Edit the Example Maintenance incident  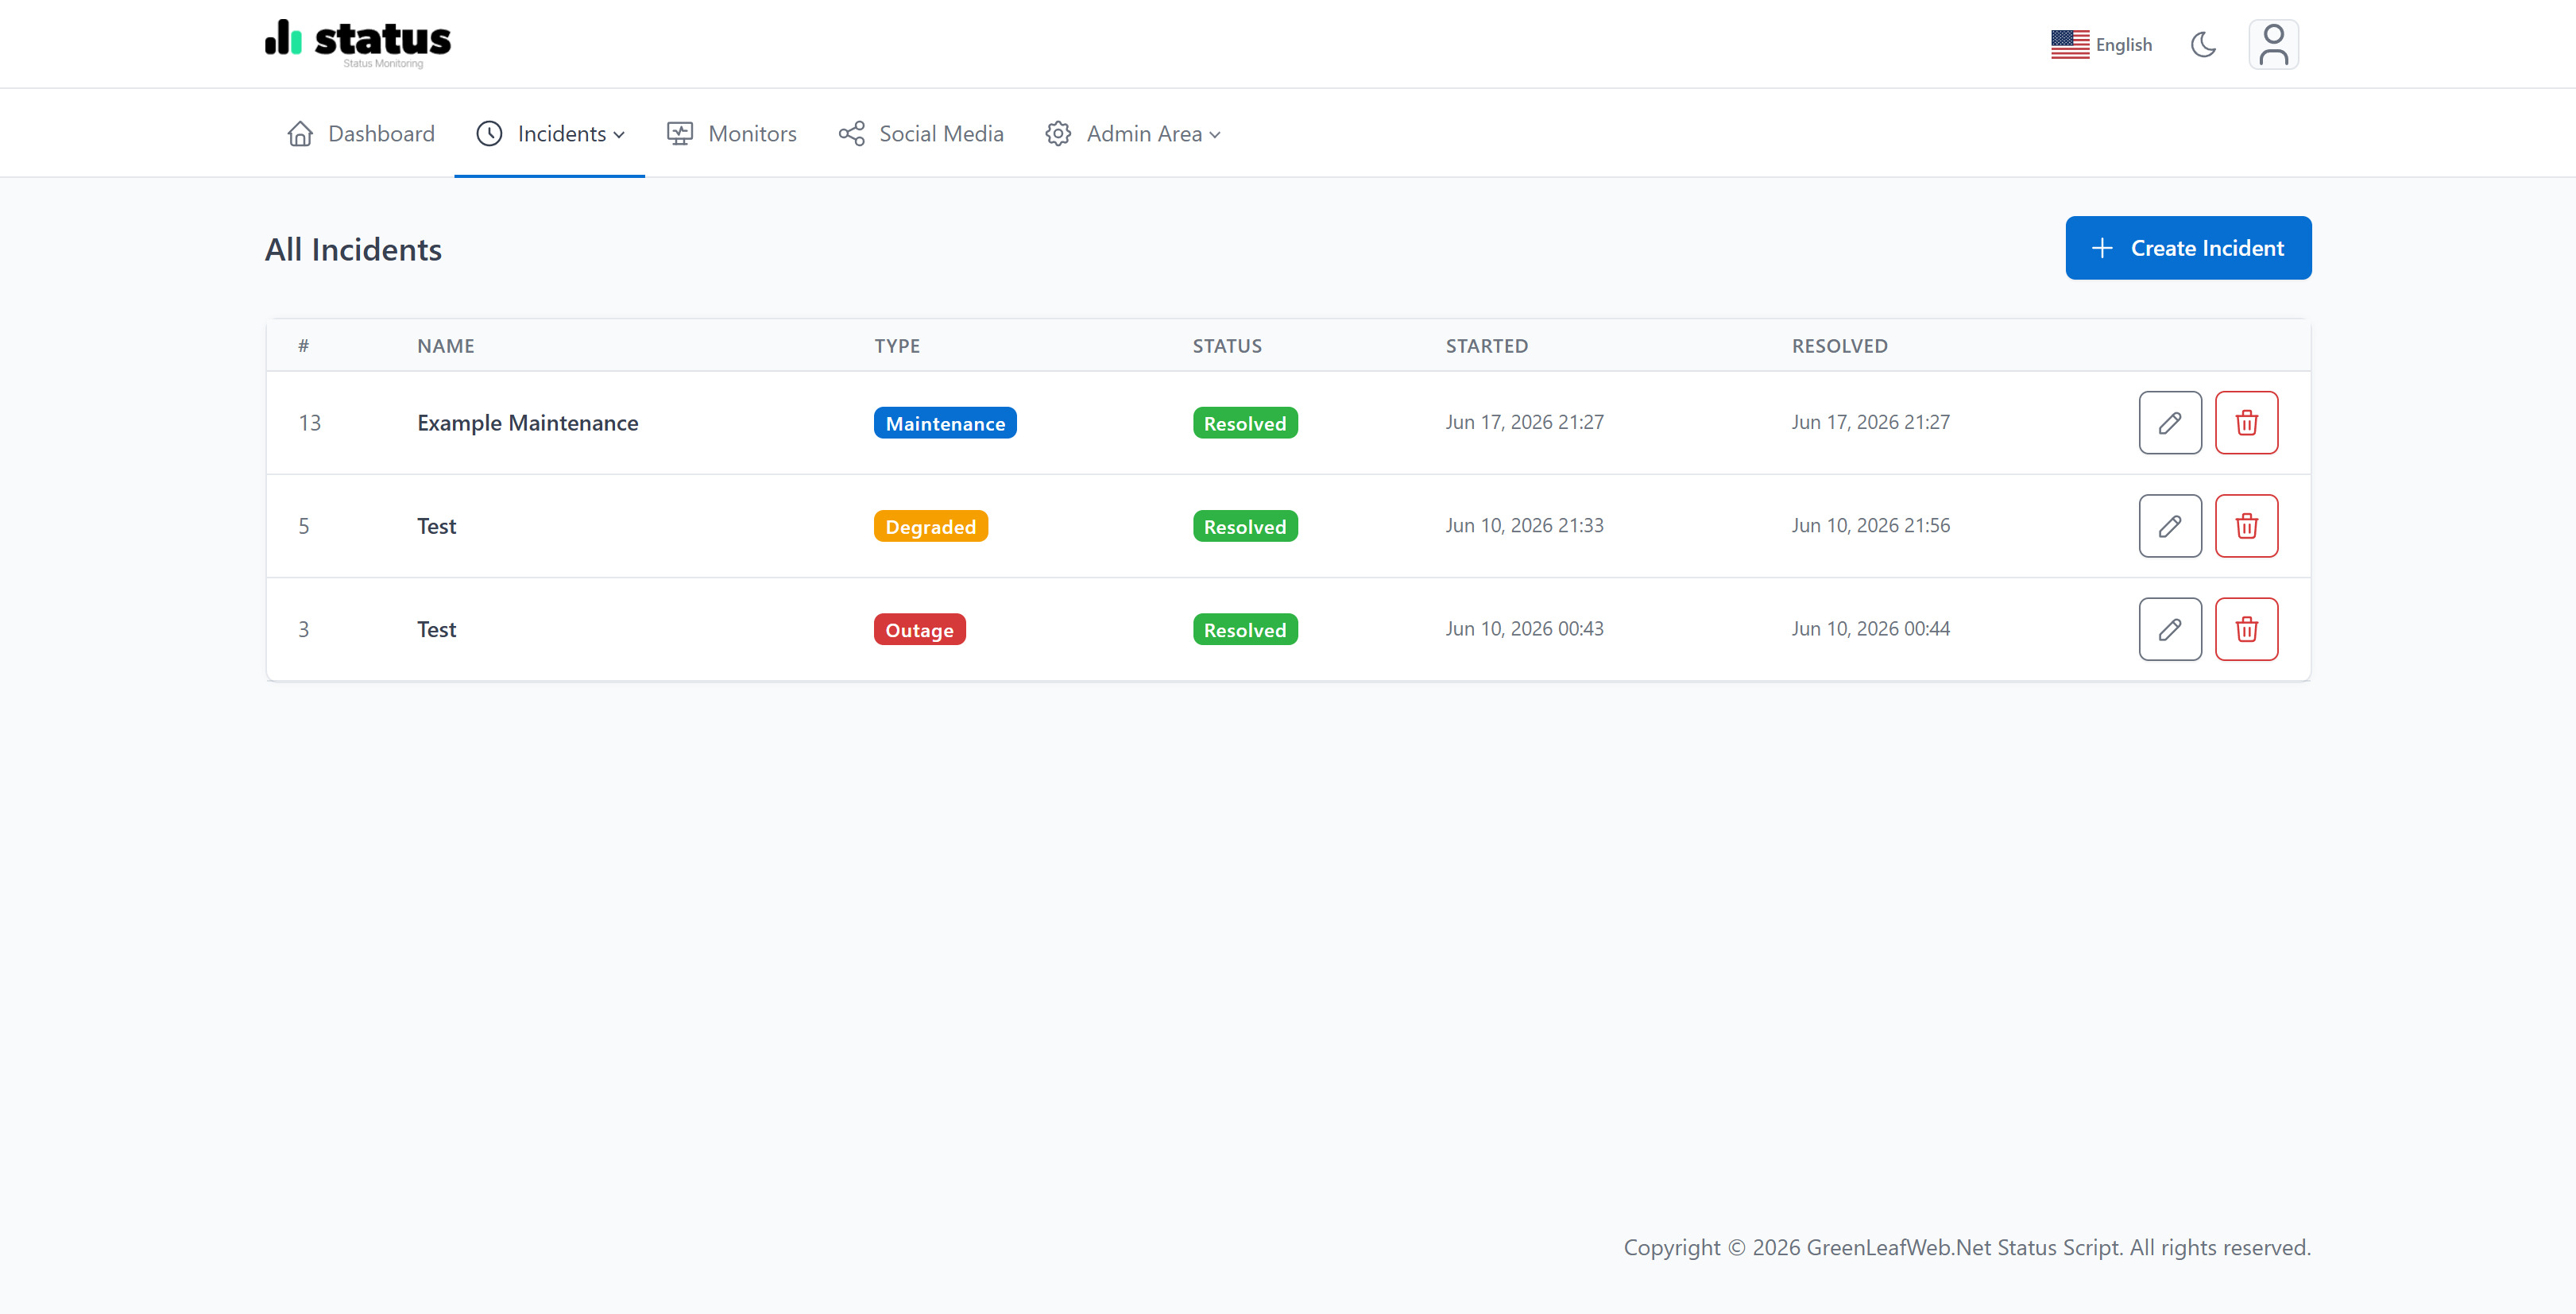tap(2169, 423)
